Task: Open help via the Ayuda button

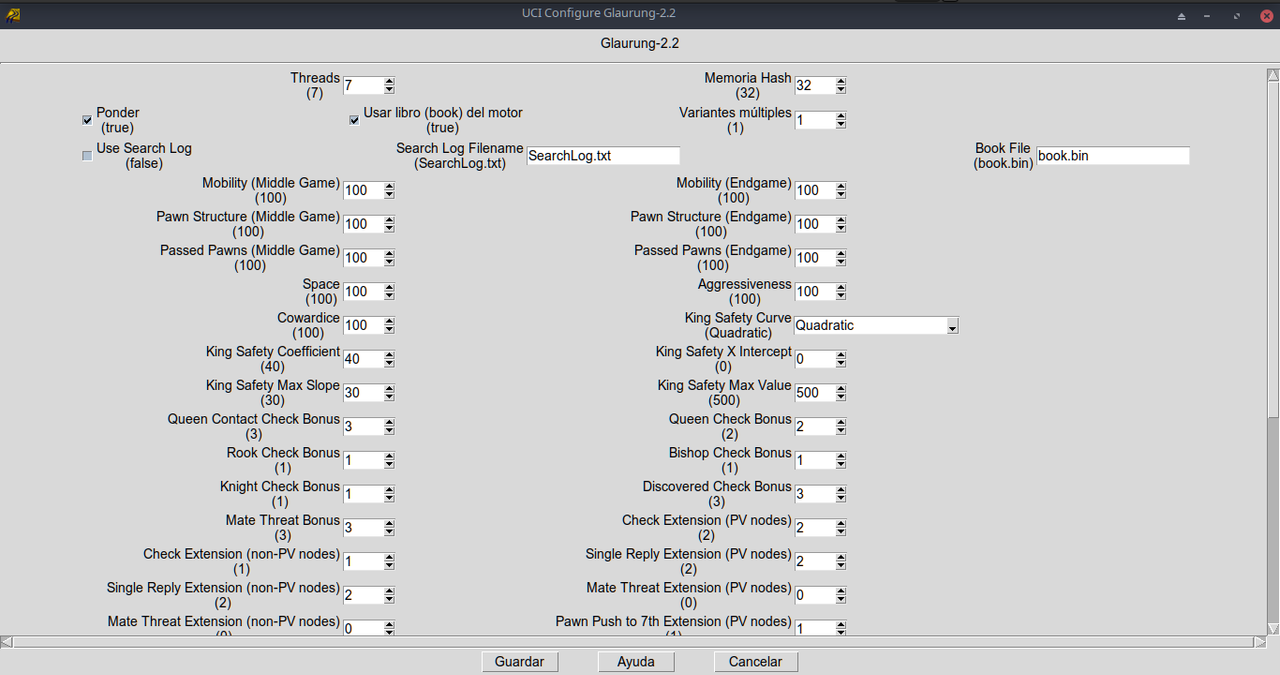Action: (636, 662)
